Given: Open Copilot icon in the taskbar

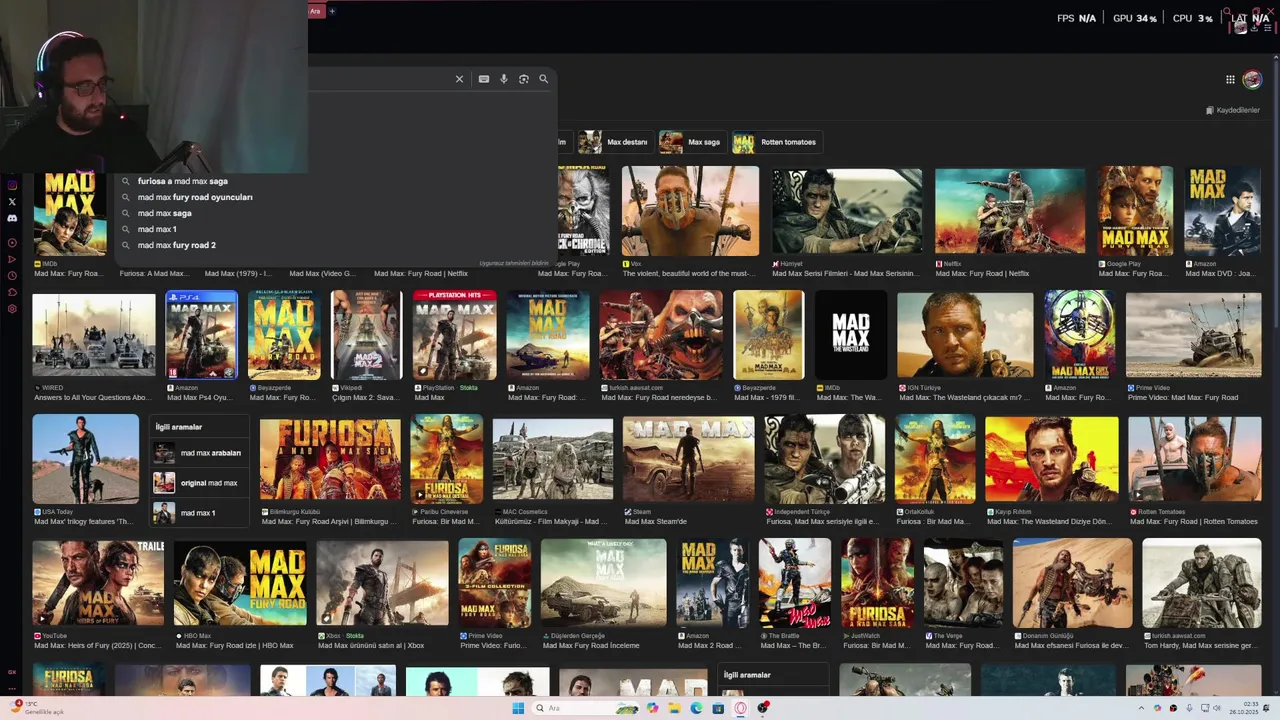Looking at the screenshot, I should pos(653,708).
